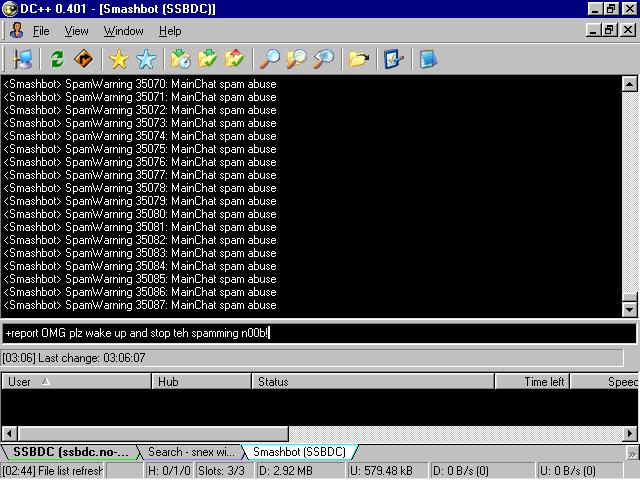640x480 pixels.
Task: Close the inner Smashbot MDI window
Action: click(x=628, y=30)
